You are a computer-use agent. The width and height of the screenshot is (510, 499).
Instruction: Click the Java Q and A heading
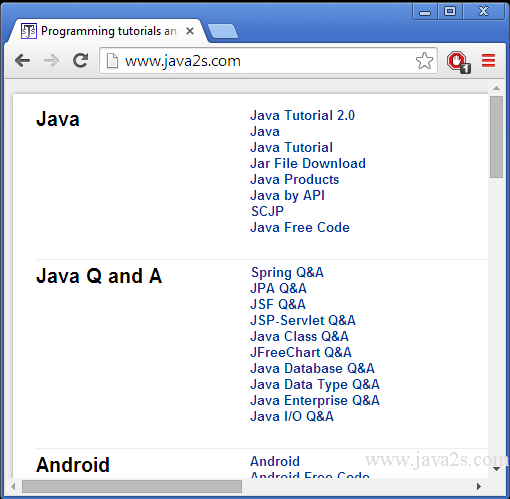pyautogui.click(x=99, y=276)
